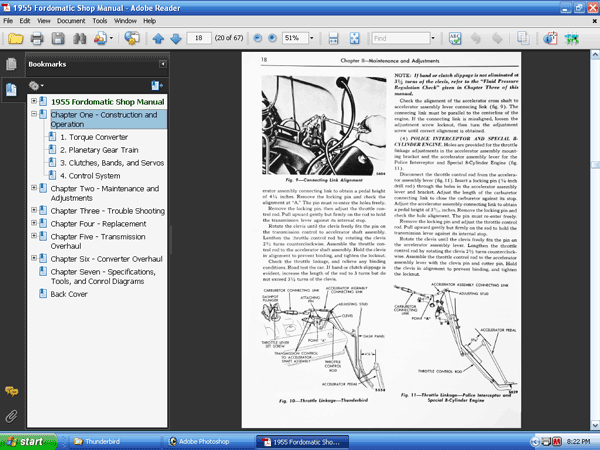Screen dimensions: 600x450
Task: Open the Document menu
Action: click(x=70, y=19)
